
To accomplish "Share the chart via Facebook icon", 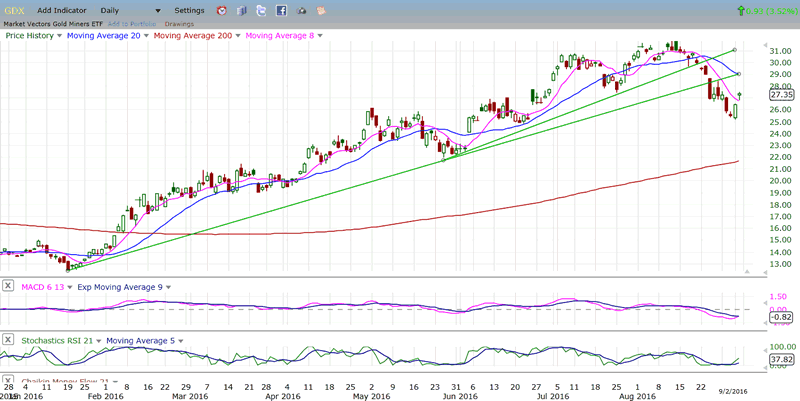I will (283, 10).
